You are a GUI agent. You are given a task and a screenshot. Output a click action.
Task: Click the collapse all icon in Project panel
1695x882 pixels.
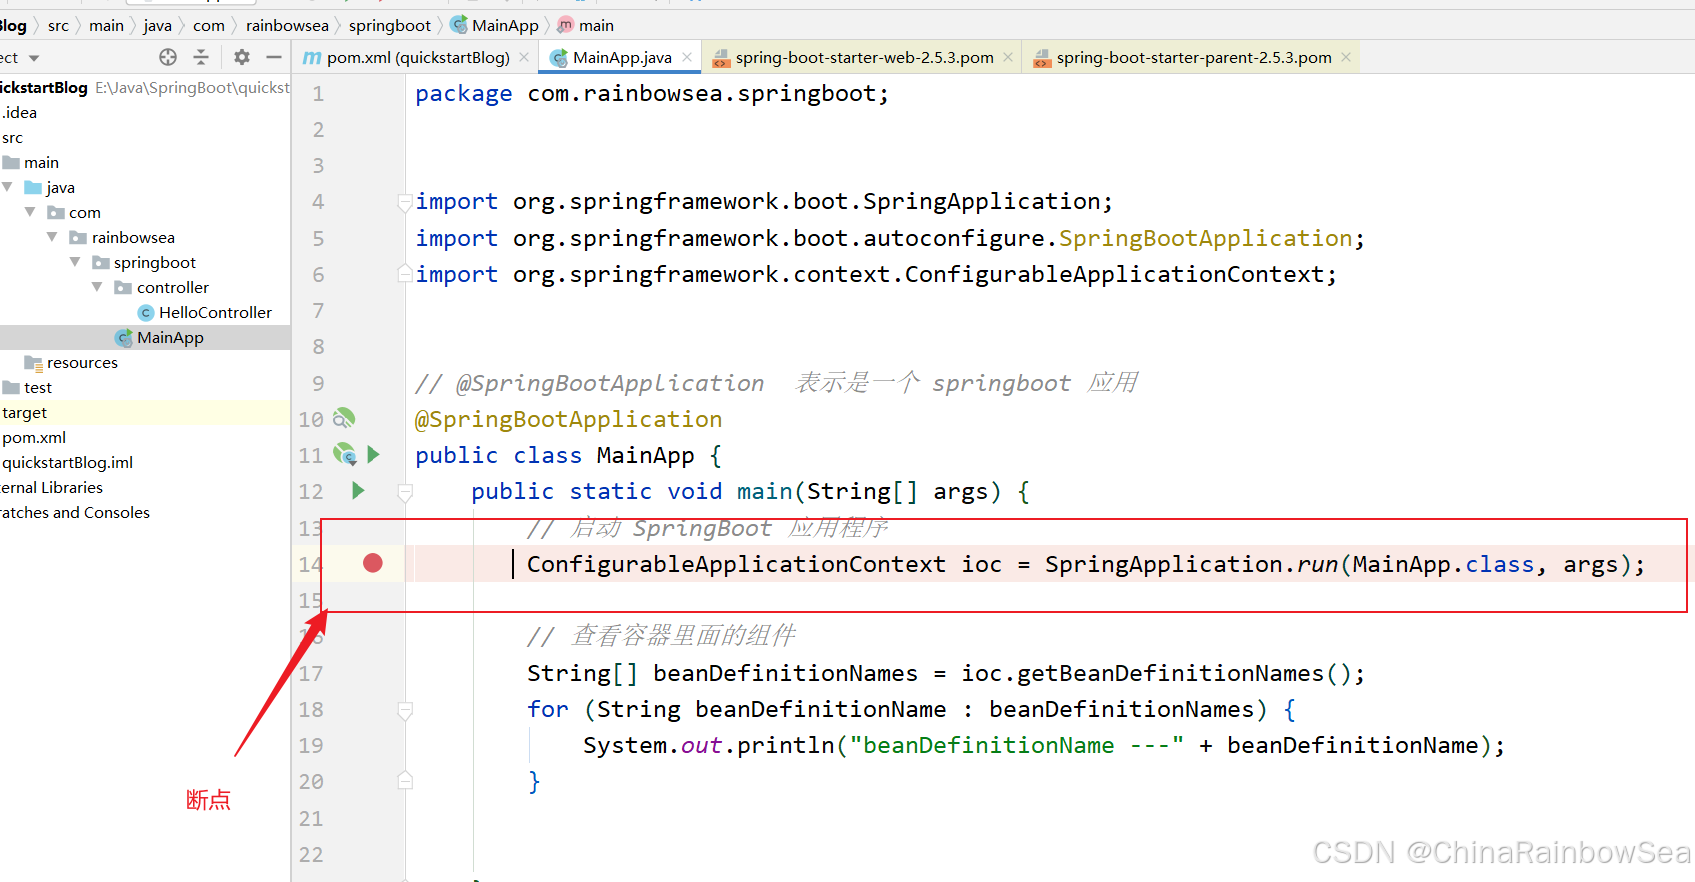(201, 57)
